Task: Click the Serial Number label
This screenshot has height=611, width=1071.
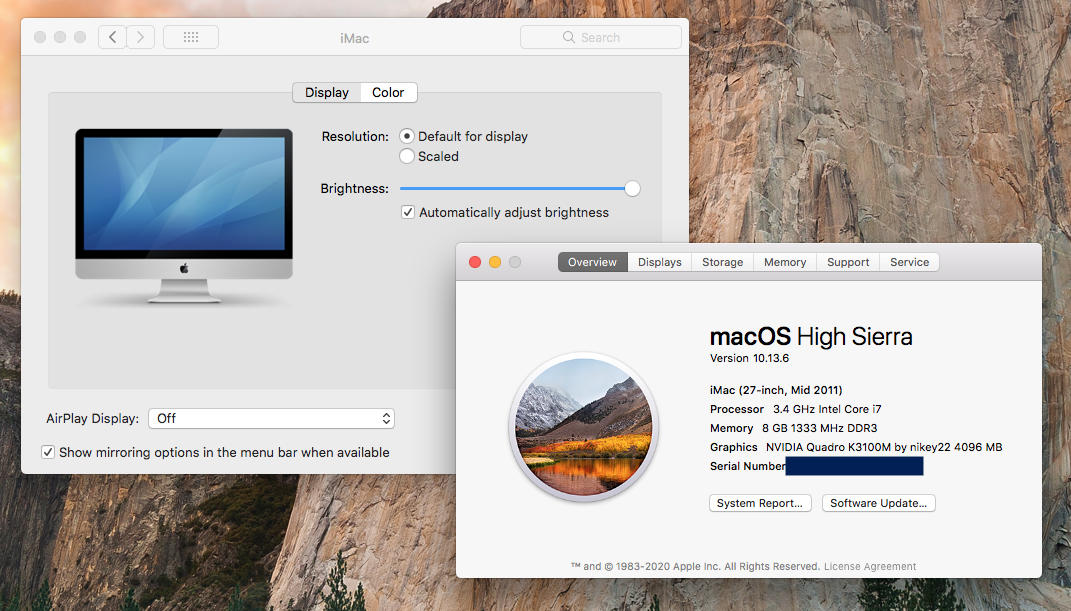Action: pos(747,466)
